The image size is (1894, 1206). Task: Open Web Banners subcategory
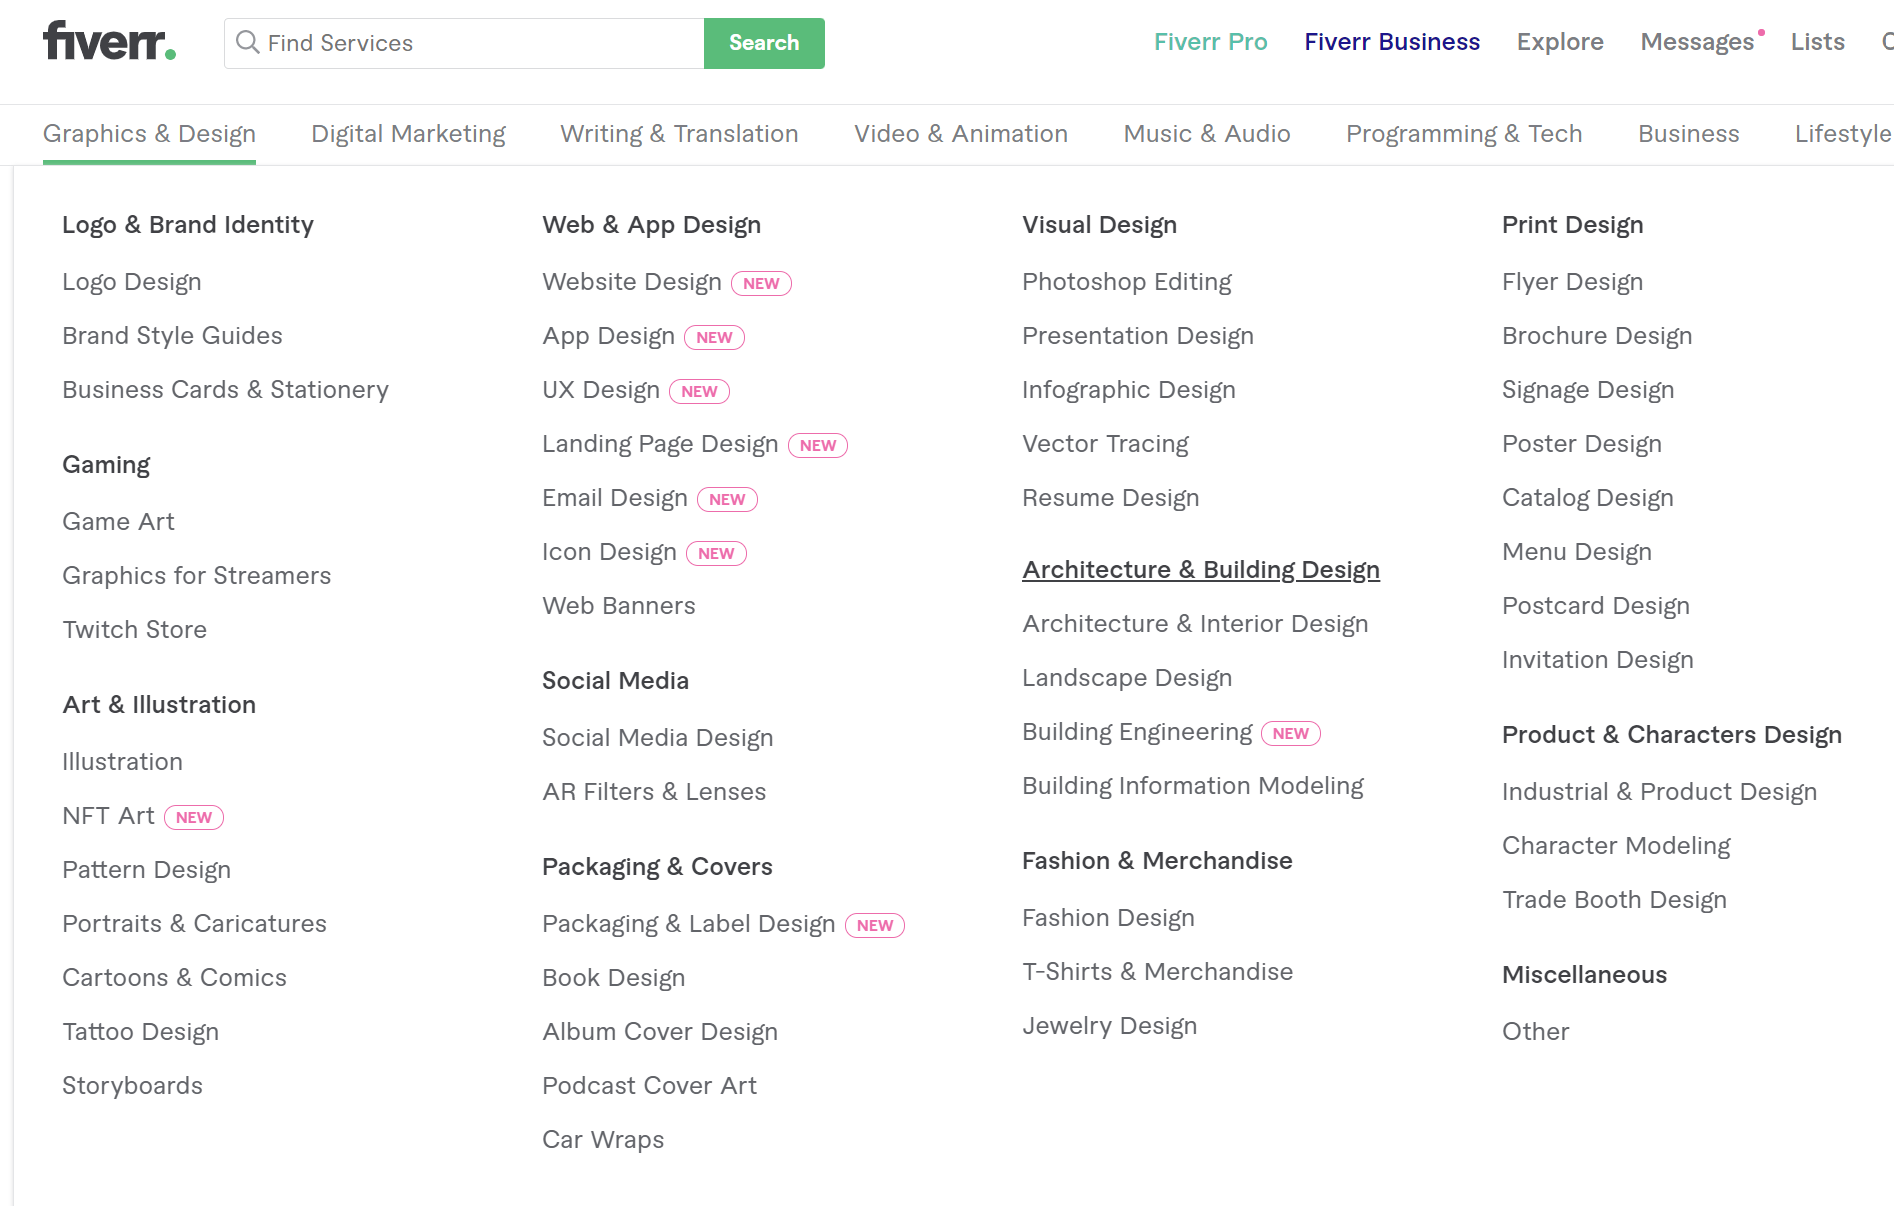(619, 606)
